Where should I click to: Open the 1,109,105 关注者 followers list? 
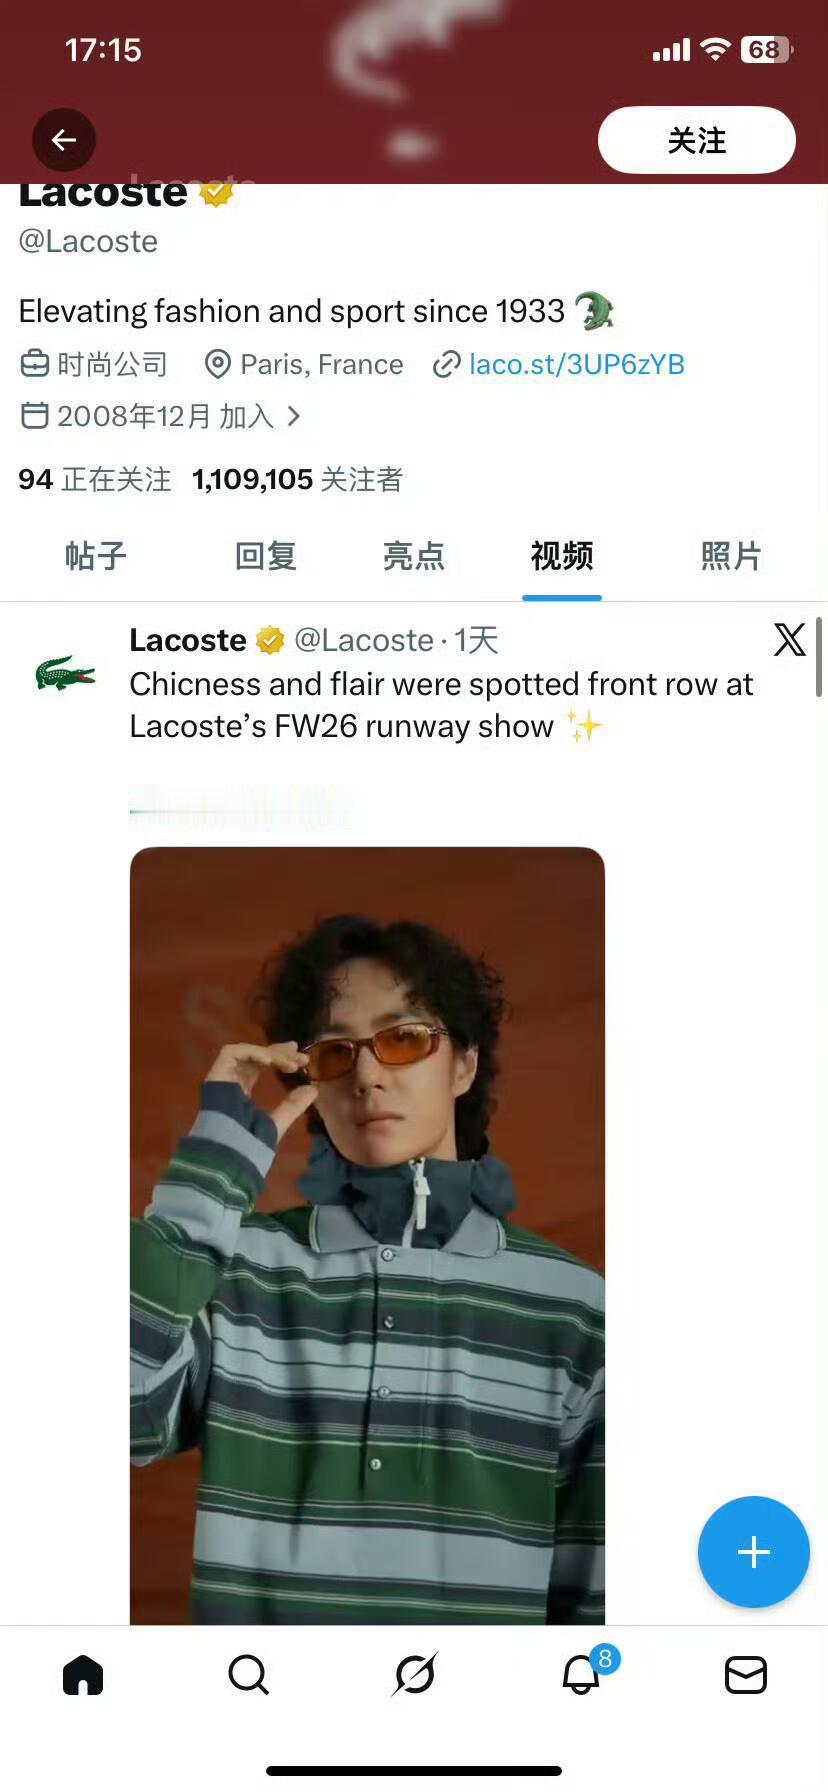click(x=297, y=480)
